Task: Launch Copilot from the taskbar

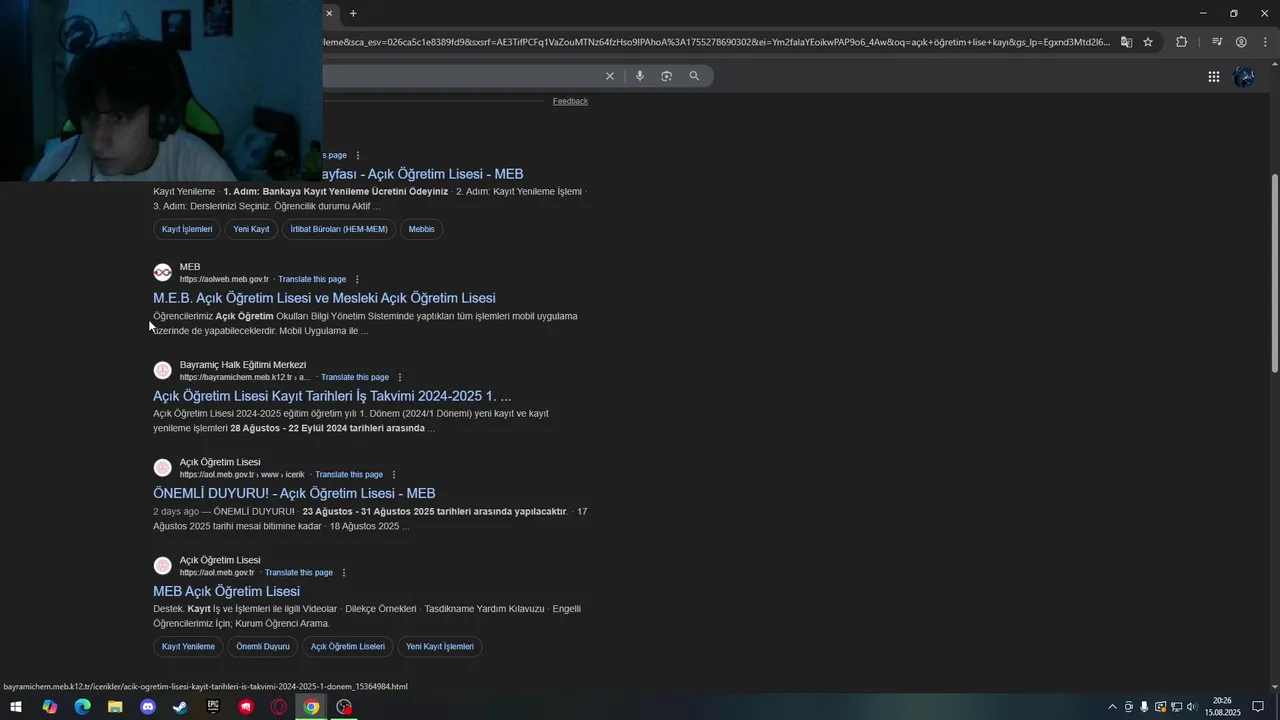Action: coord(50,707)
